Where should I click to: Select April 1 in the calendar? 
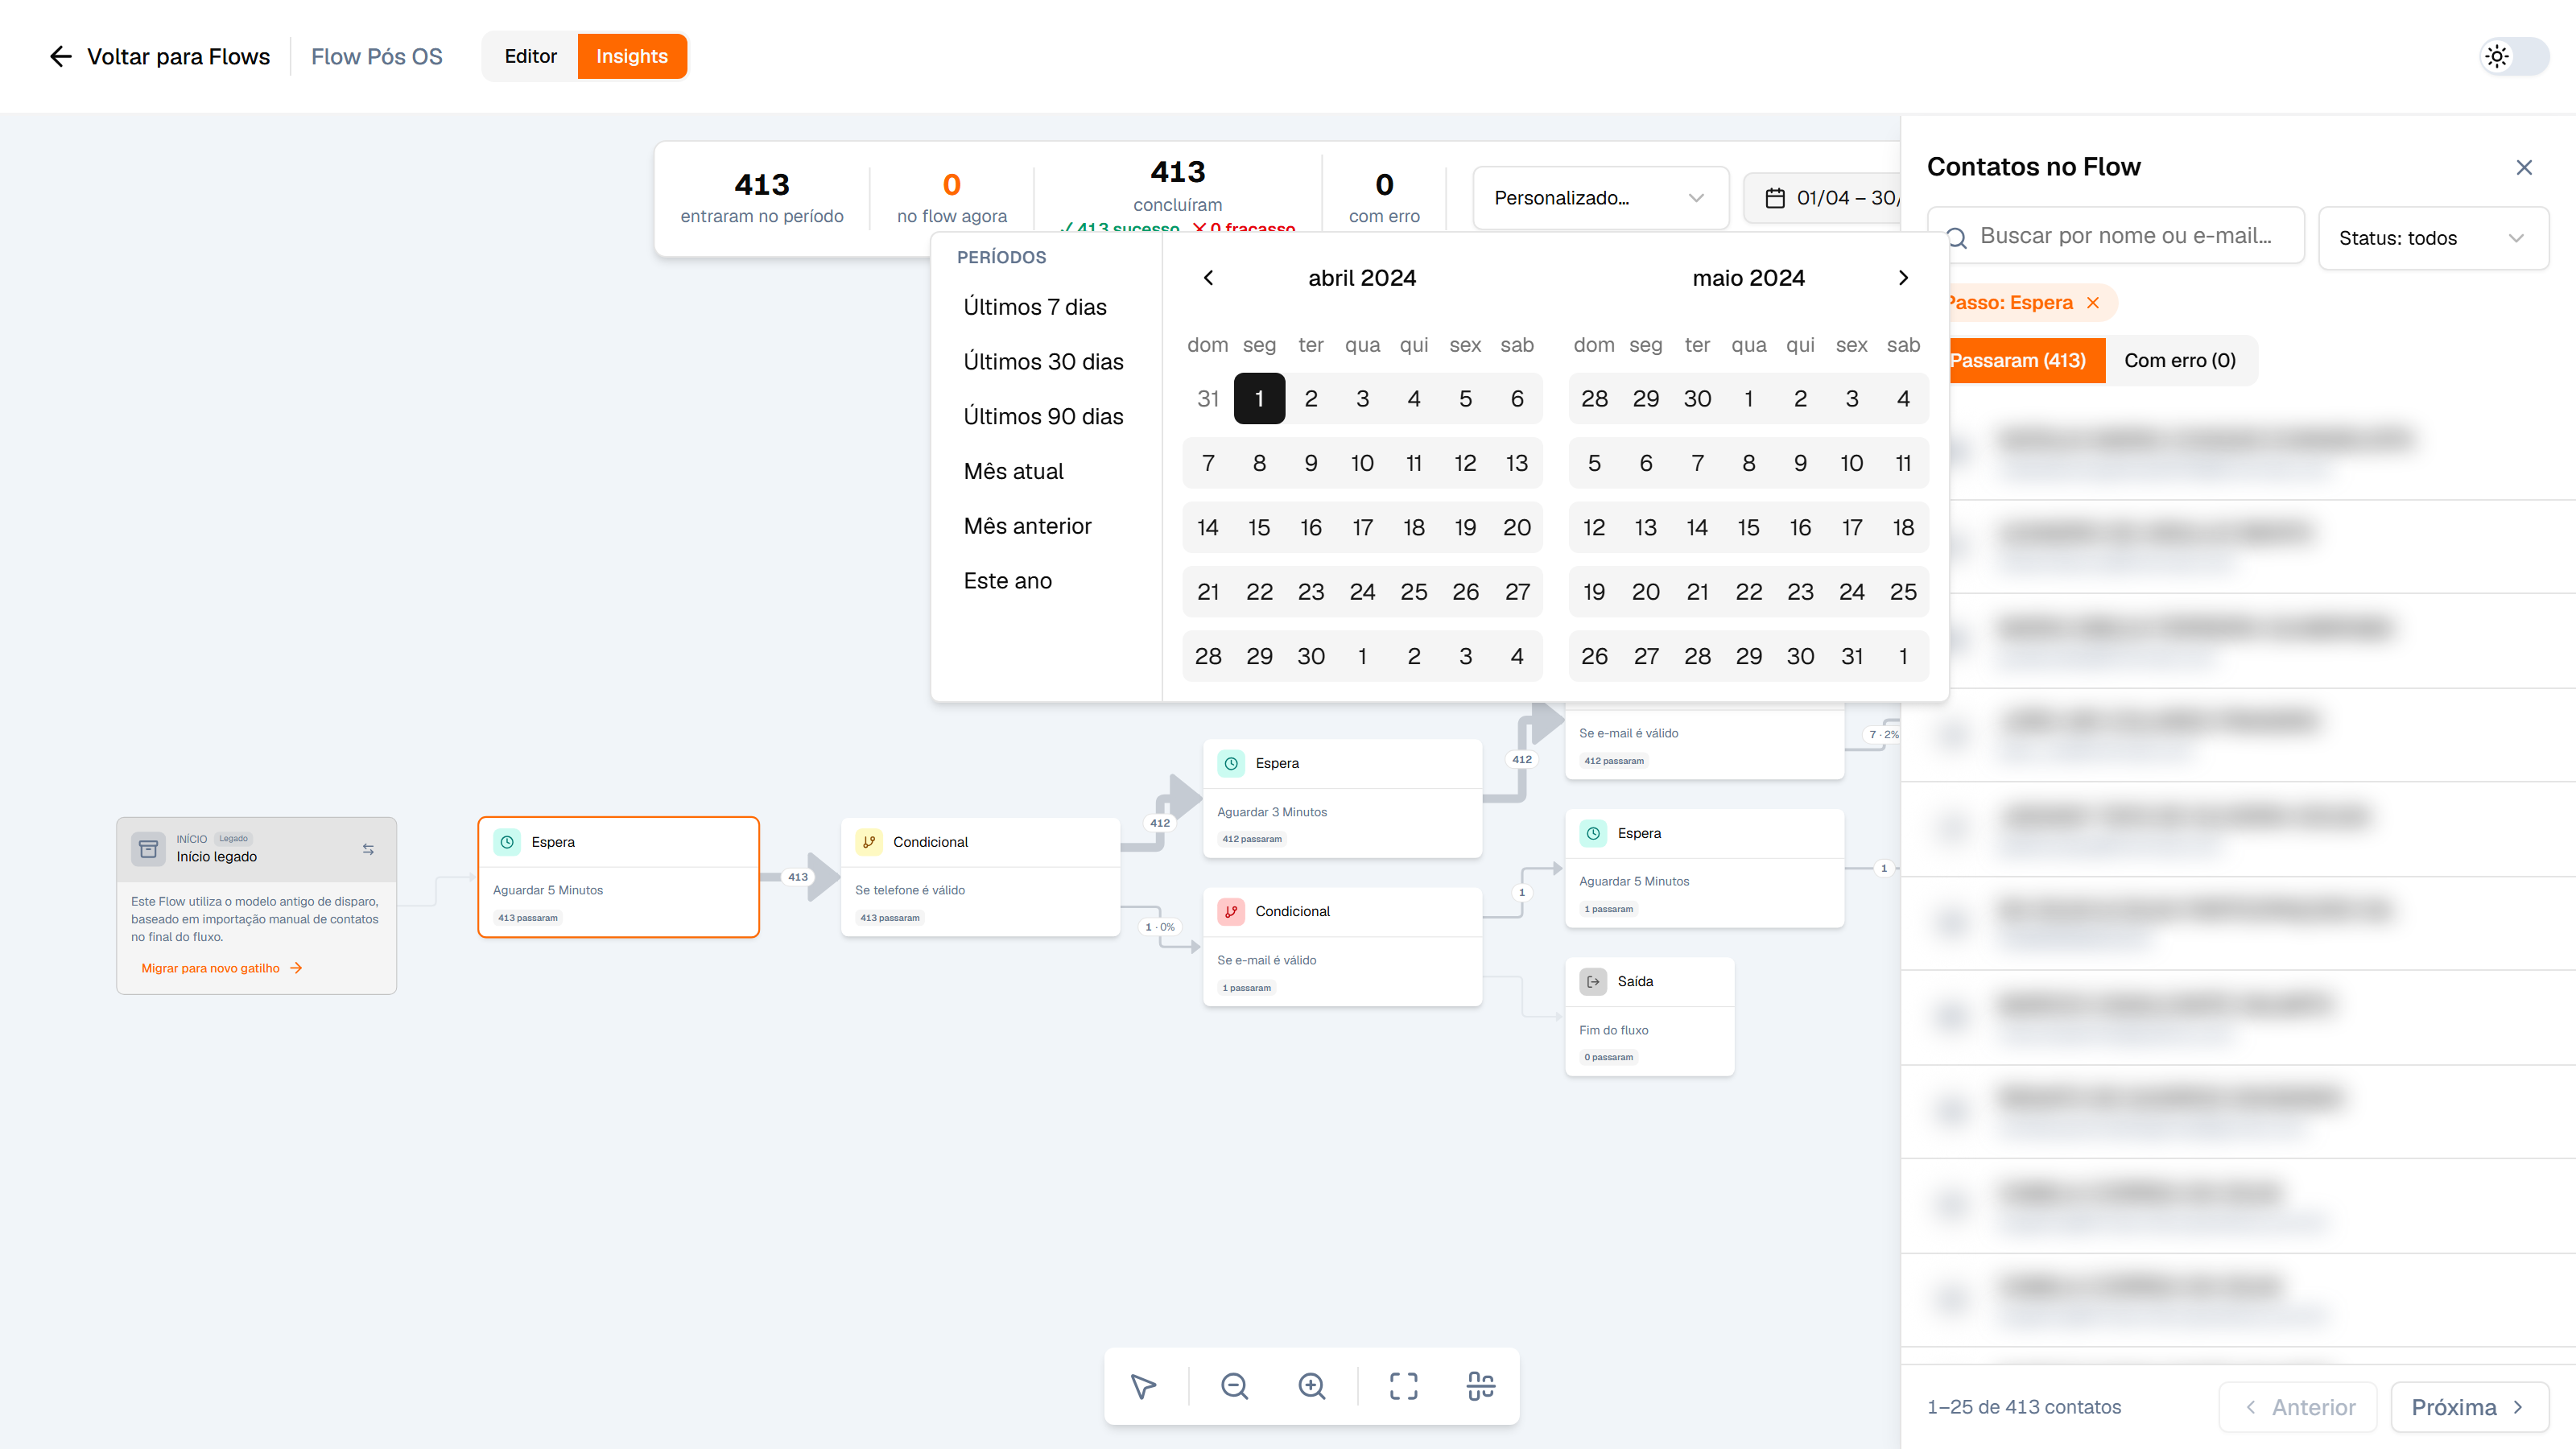tap(1259, 399)
